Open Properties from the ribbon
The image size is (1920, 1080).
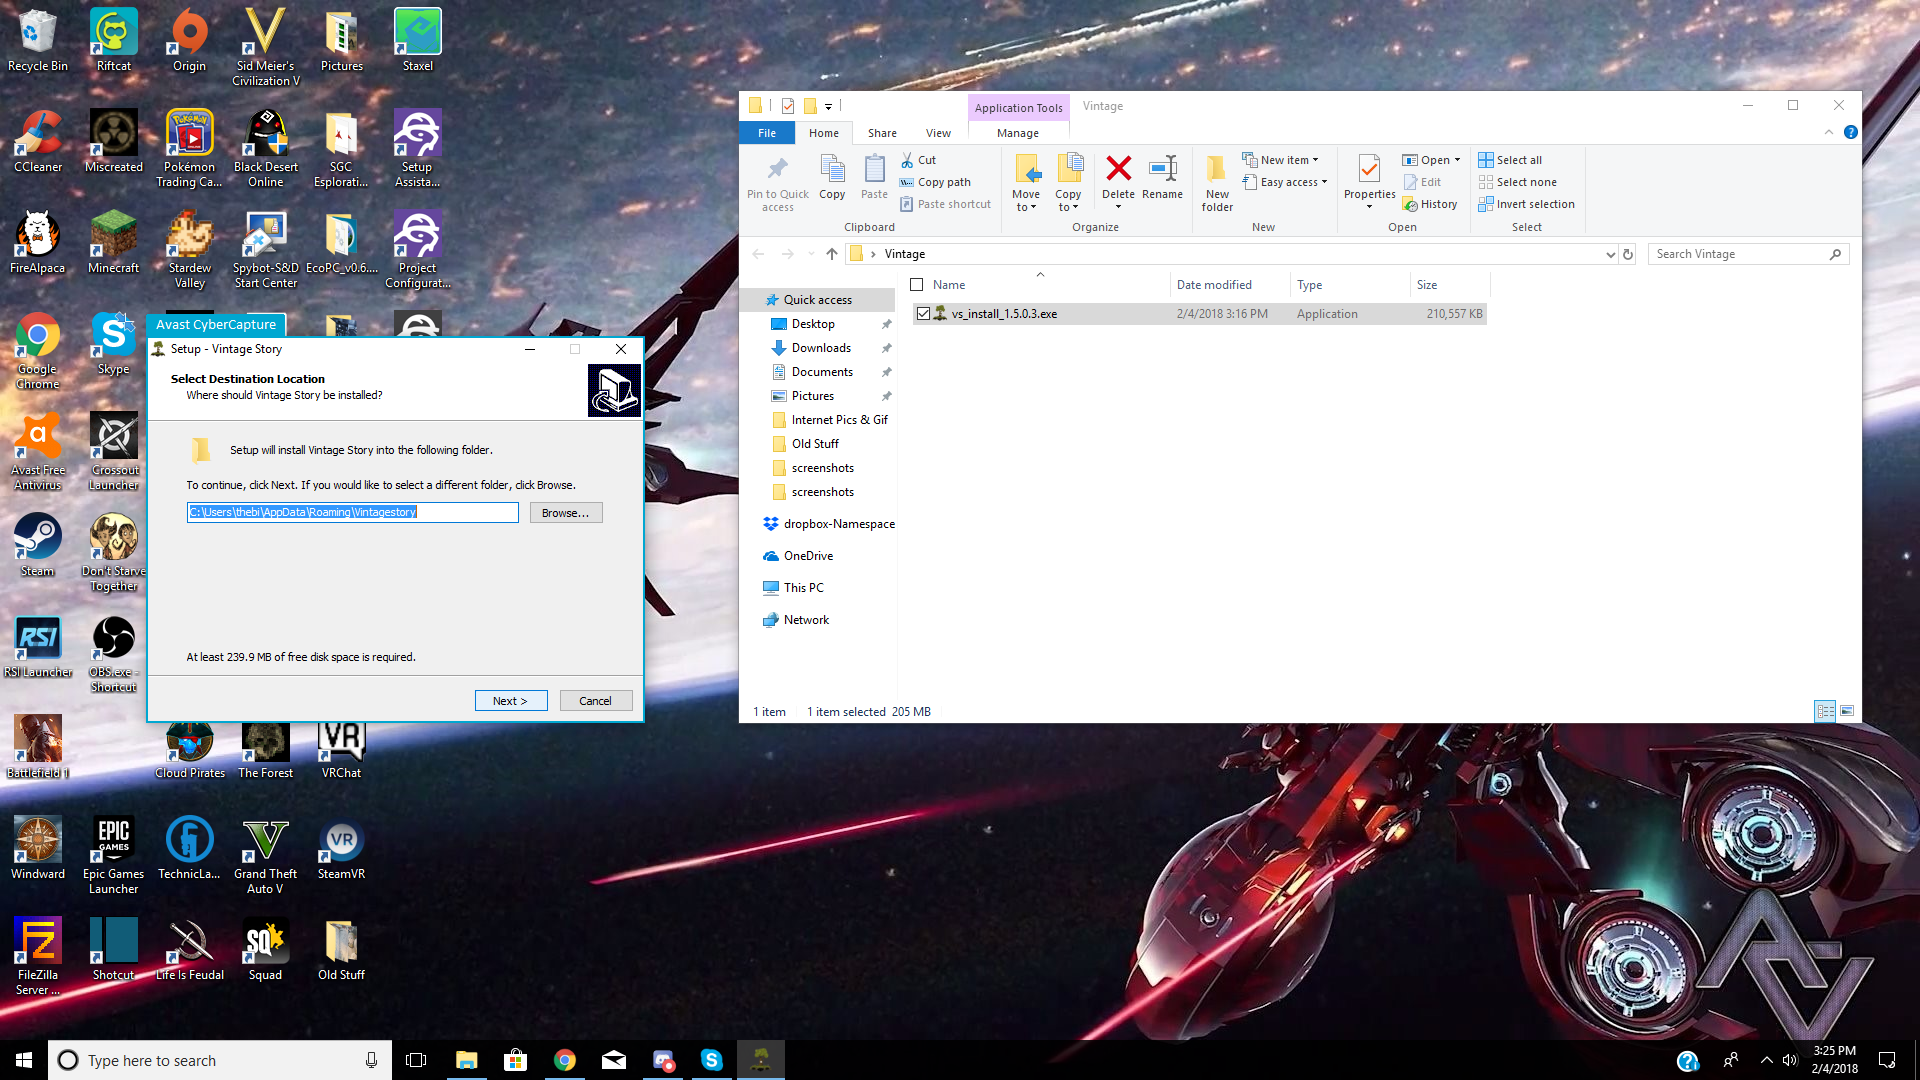pos(1369,172)
